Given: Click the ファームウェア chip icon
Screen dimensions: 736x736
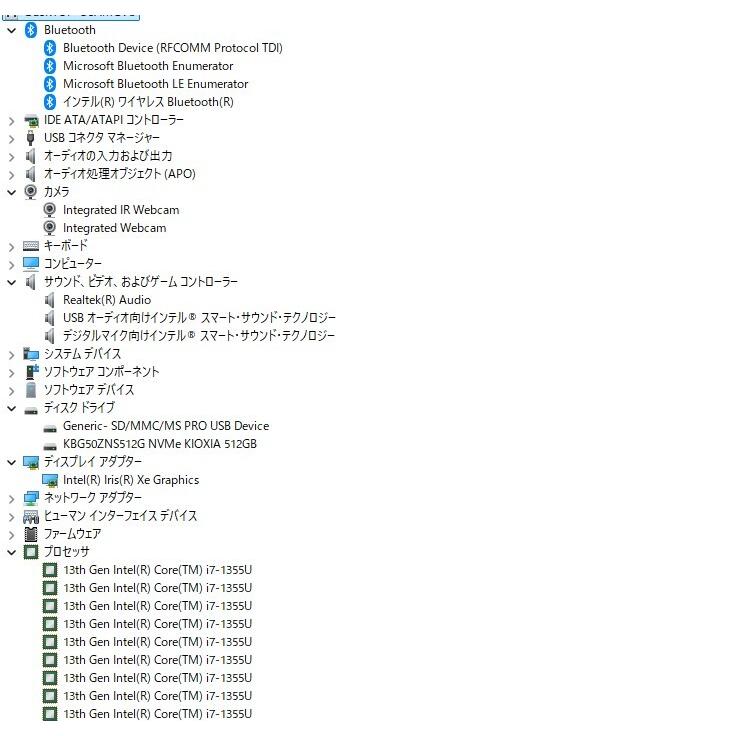Looking at the screenshot, I should point(31,534).
